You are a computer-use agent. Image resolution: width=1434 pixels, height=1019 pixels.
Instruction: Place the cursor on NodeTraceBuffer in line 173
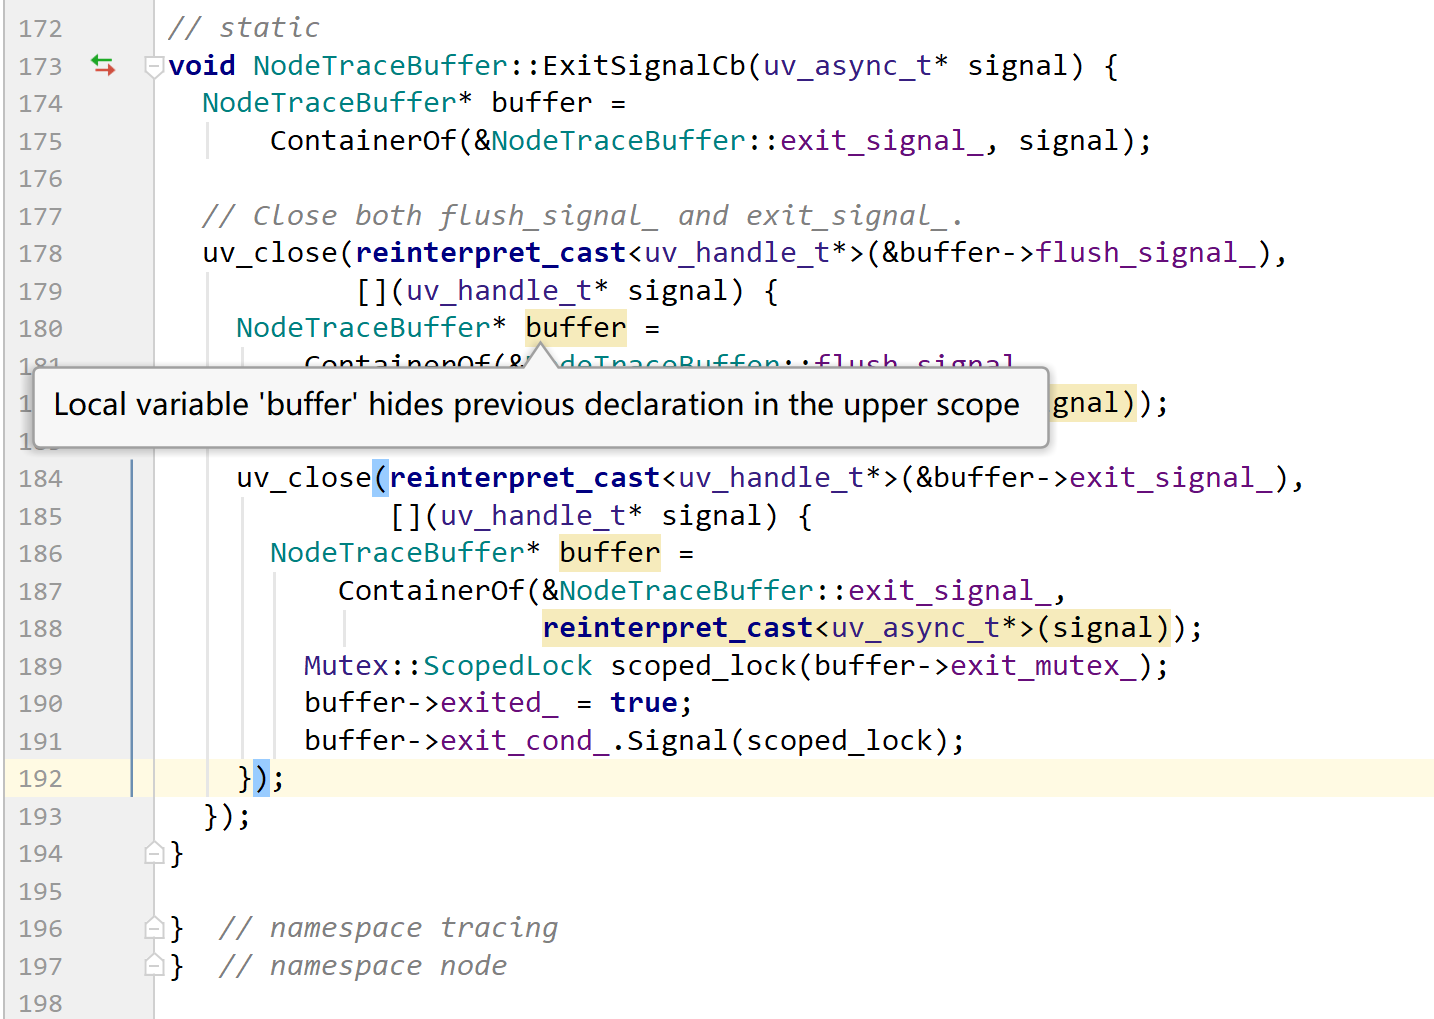pos(380,66)
